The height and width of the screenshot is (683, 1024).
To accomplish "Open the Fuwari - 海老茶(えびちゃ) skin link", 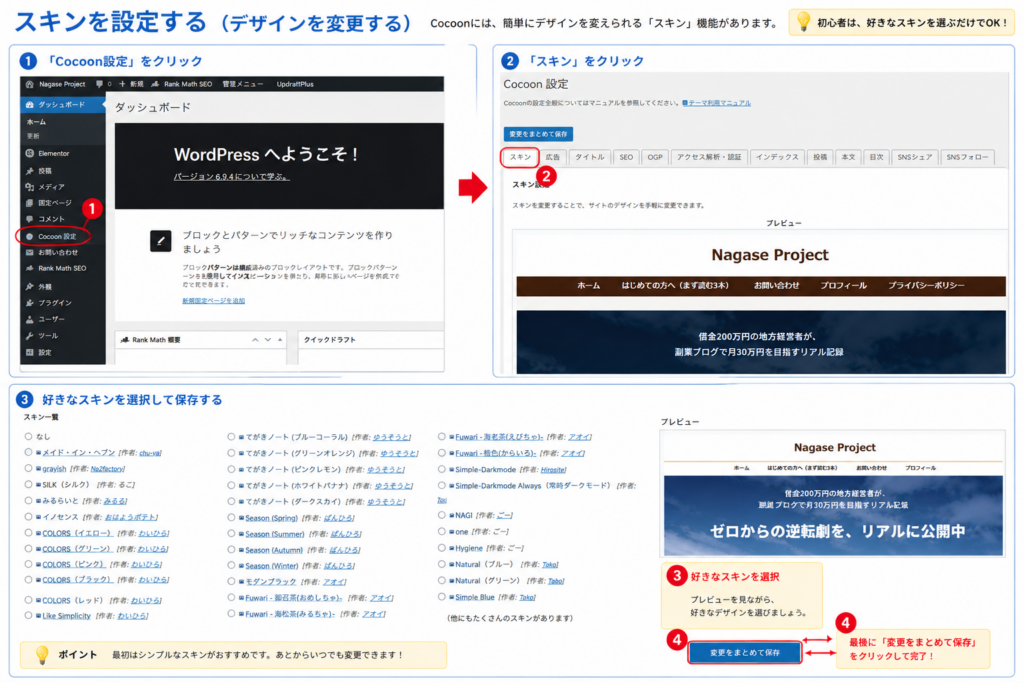I will 498,437.
